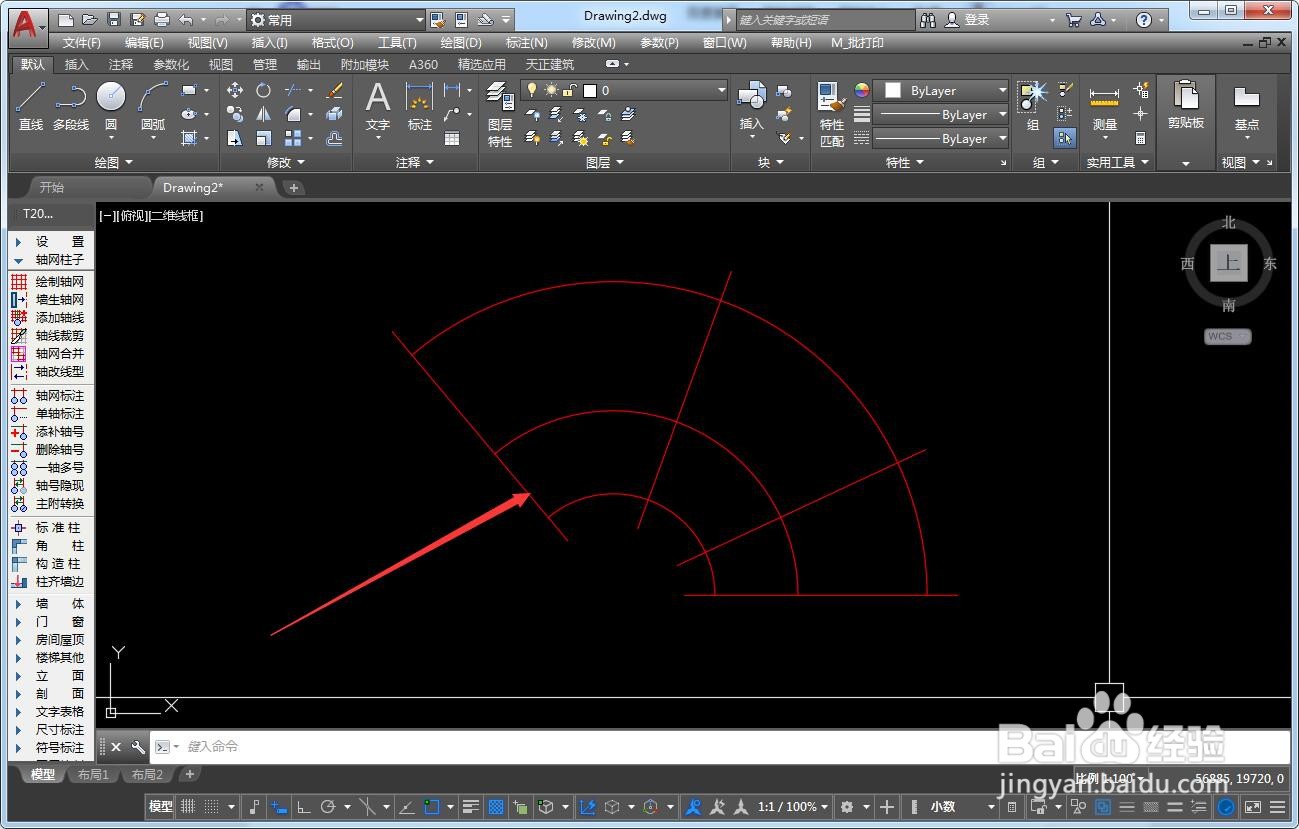The height and width of the screenshot is (829, 1299).
Task: Toggle grid display in status bar
Action: (187, 807)
